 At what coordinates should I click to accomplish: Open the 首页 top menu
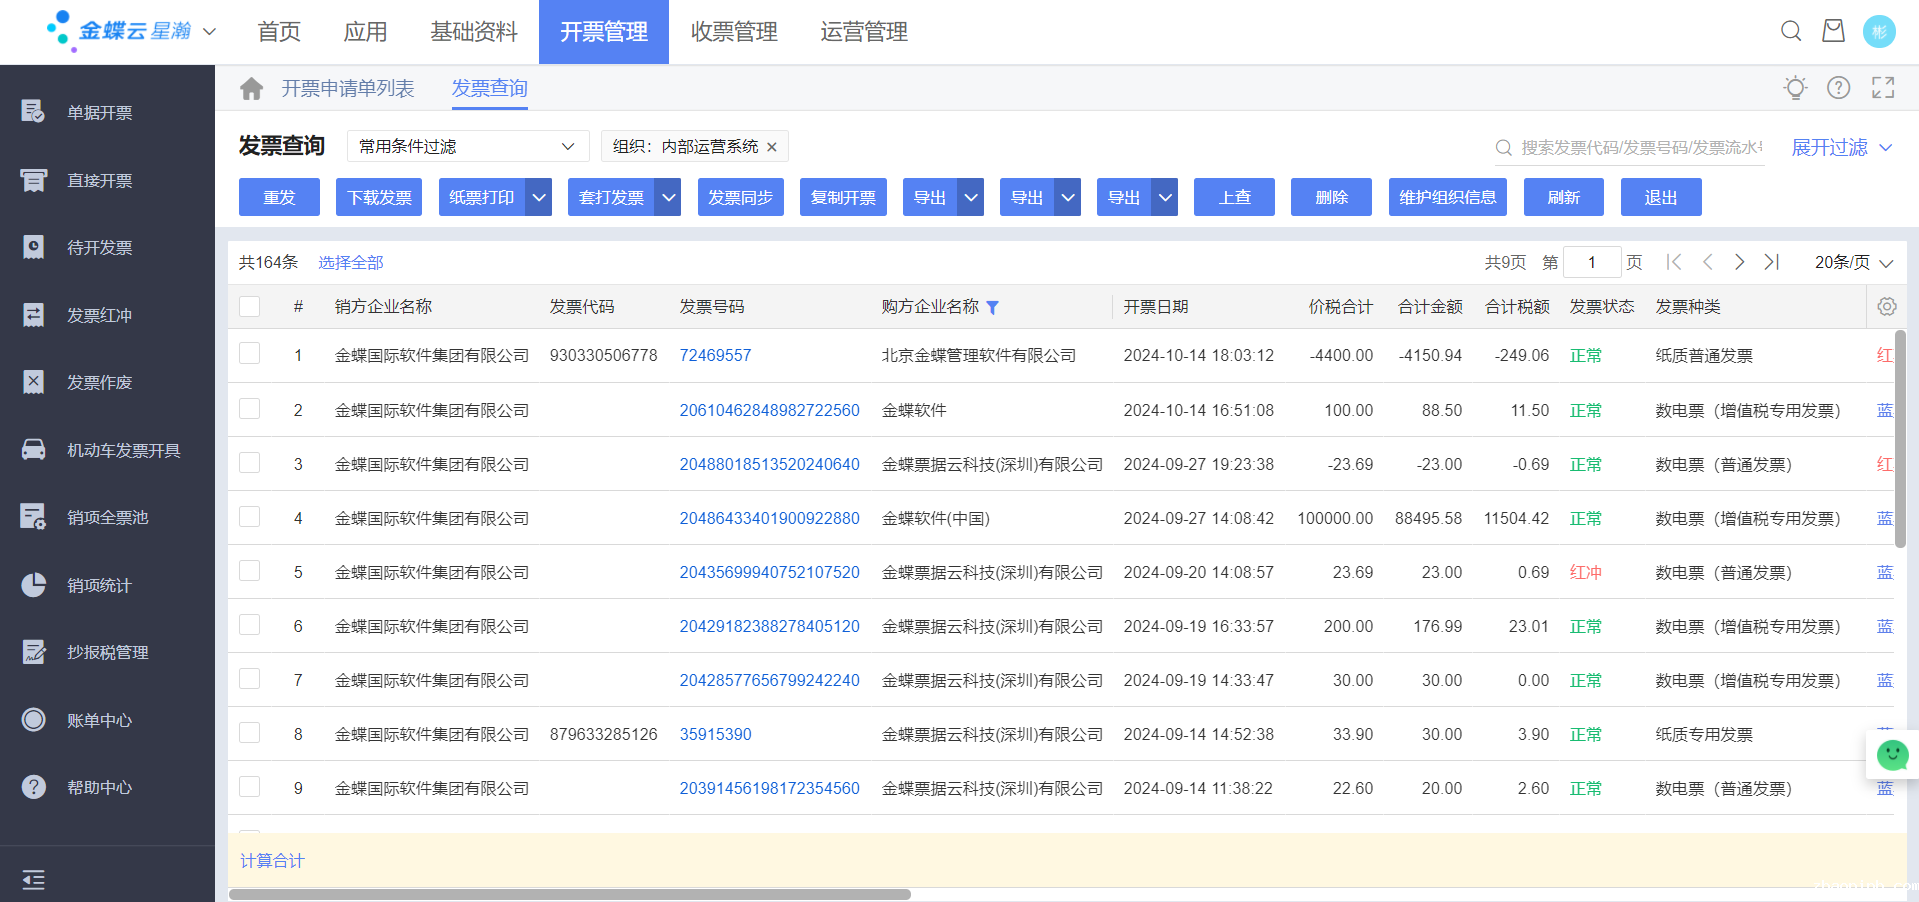tap(279, 32)
